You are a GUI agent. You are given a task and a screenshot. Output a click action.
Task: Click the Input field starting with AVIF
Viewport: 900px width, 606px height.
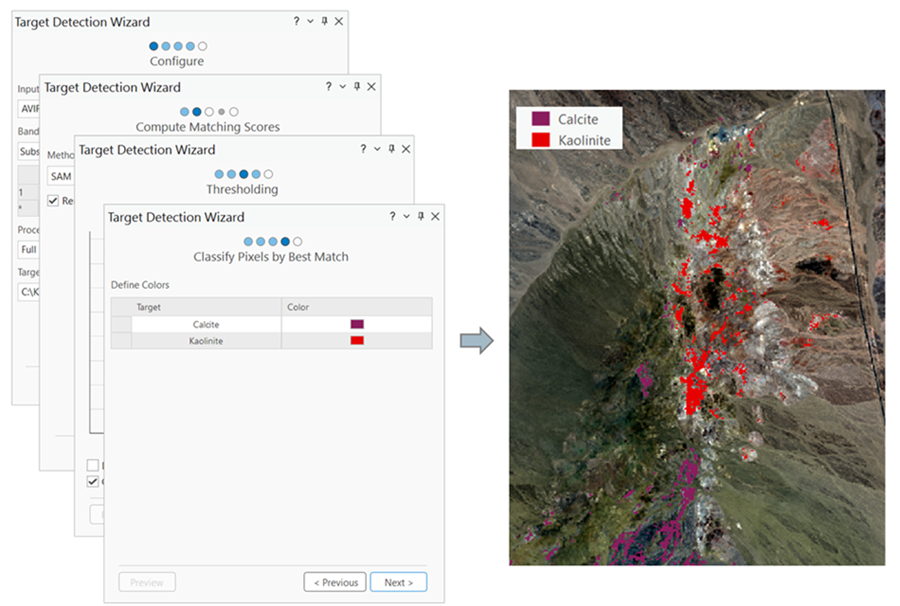(29, 108)
